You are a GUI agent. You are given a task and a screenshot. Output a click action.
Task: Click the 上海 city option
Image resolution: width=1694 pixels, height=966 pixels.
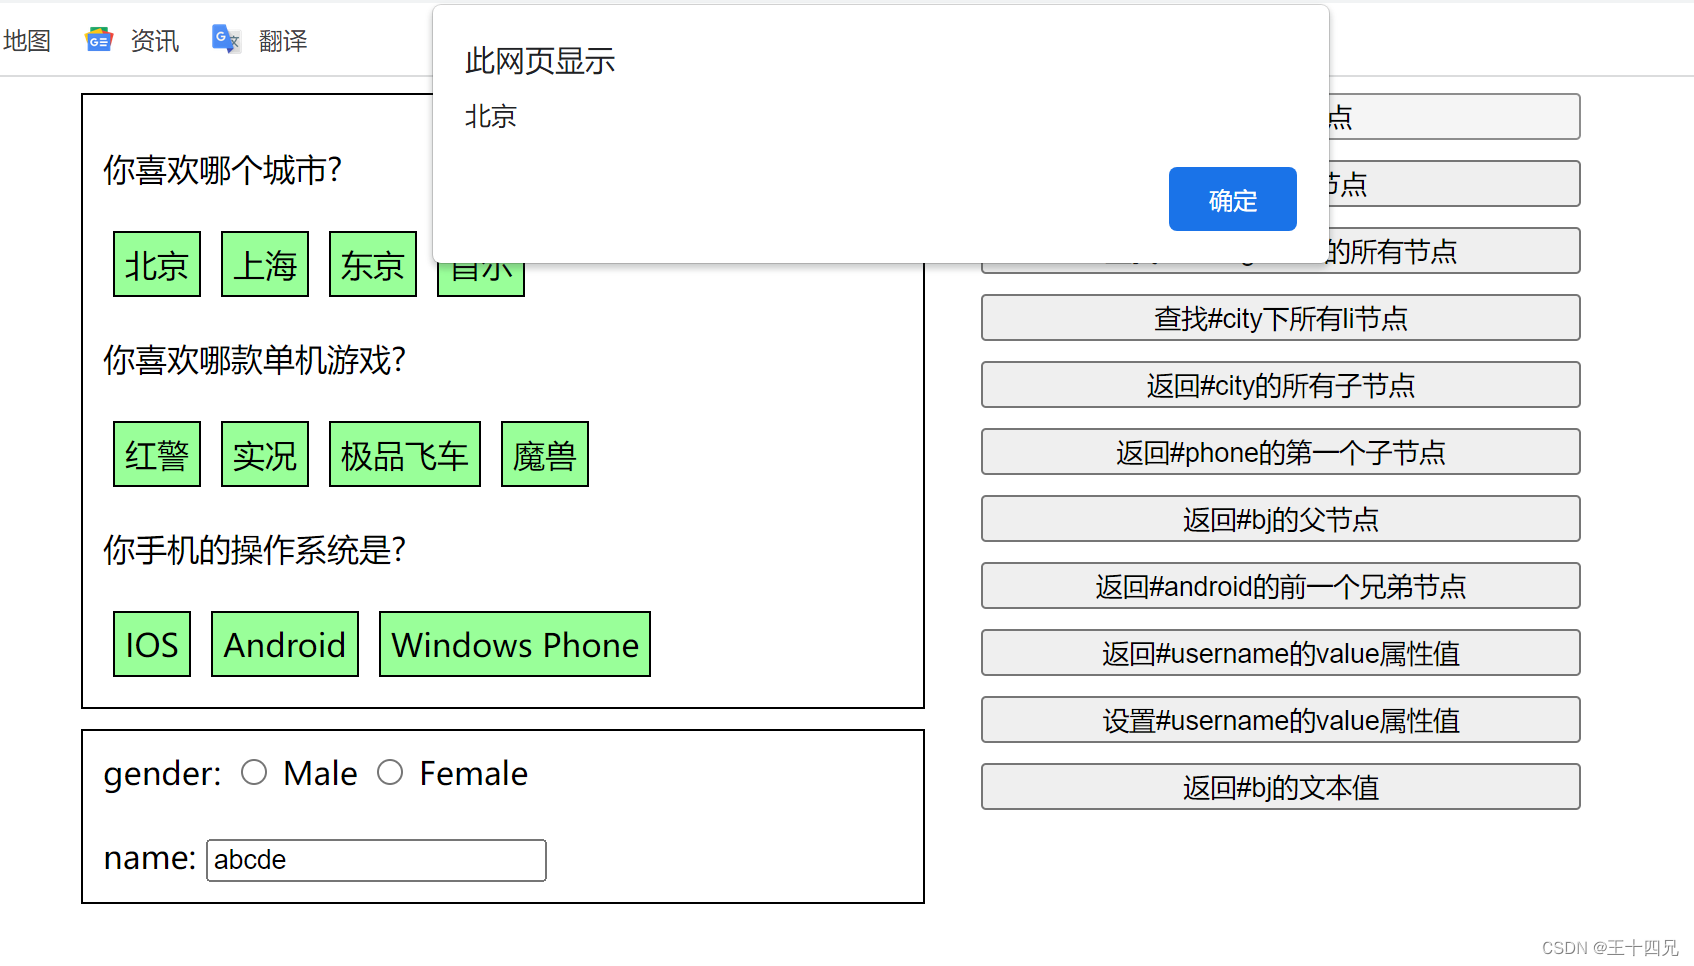click(x=264, y=264)
